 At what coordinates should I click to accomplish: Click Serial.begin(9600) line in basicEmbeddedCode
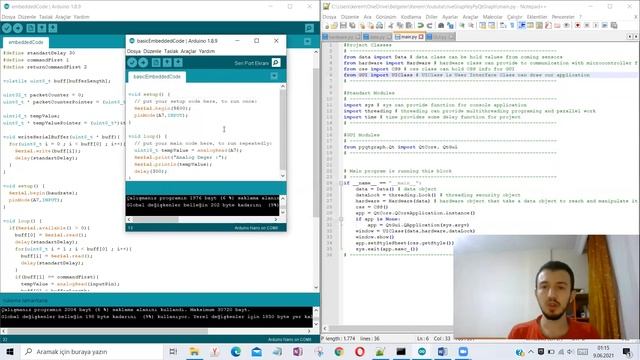pyautogui.click(x=162, y=108)
